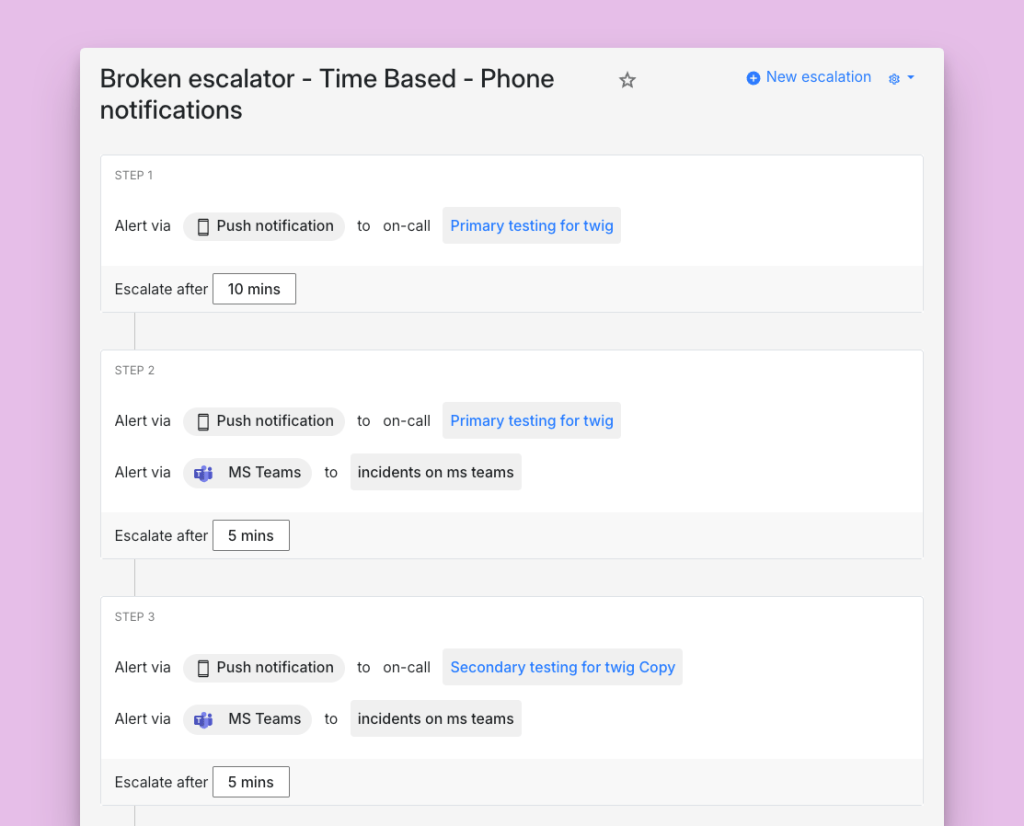
Task: Click the phone icon in Step 3
Action: (x=203, y=668)
